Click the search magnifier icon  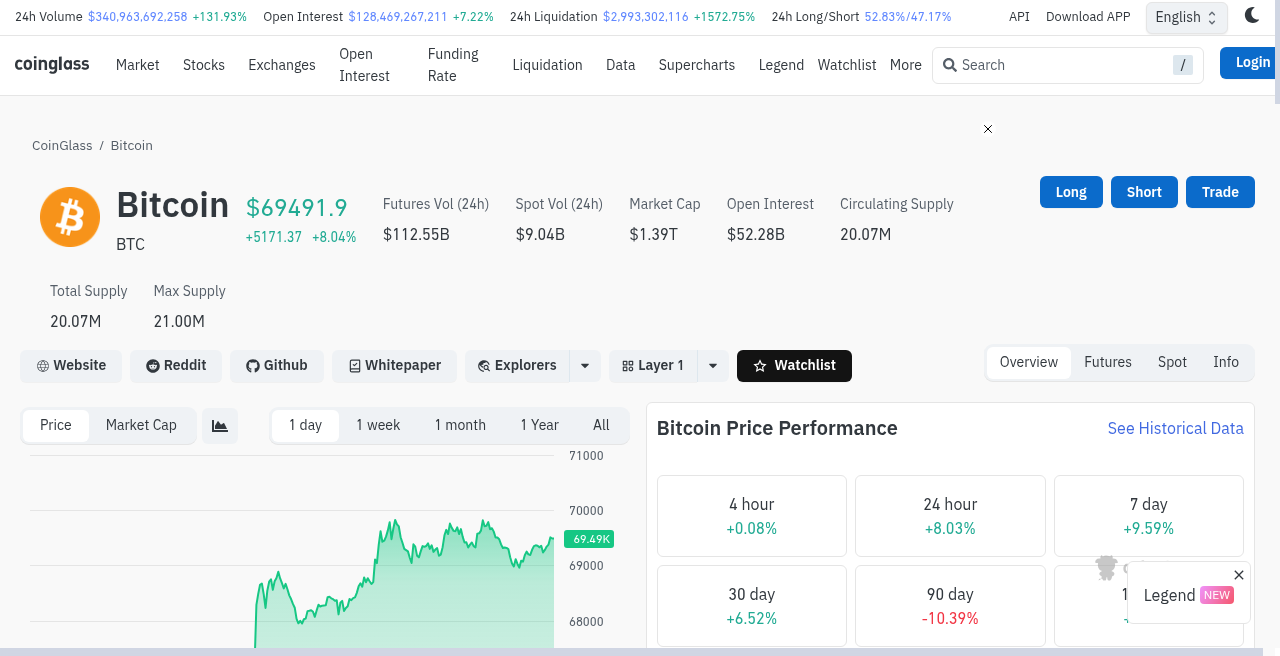click(950, 65)
